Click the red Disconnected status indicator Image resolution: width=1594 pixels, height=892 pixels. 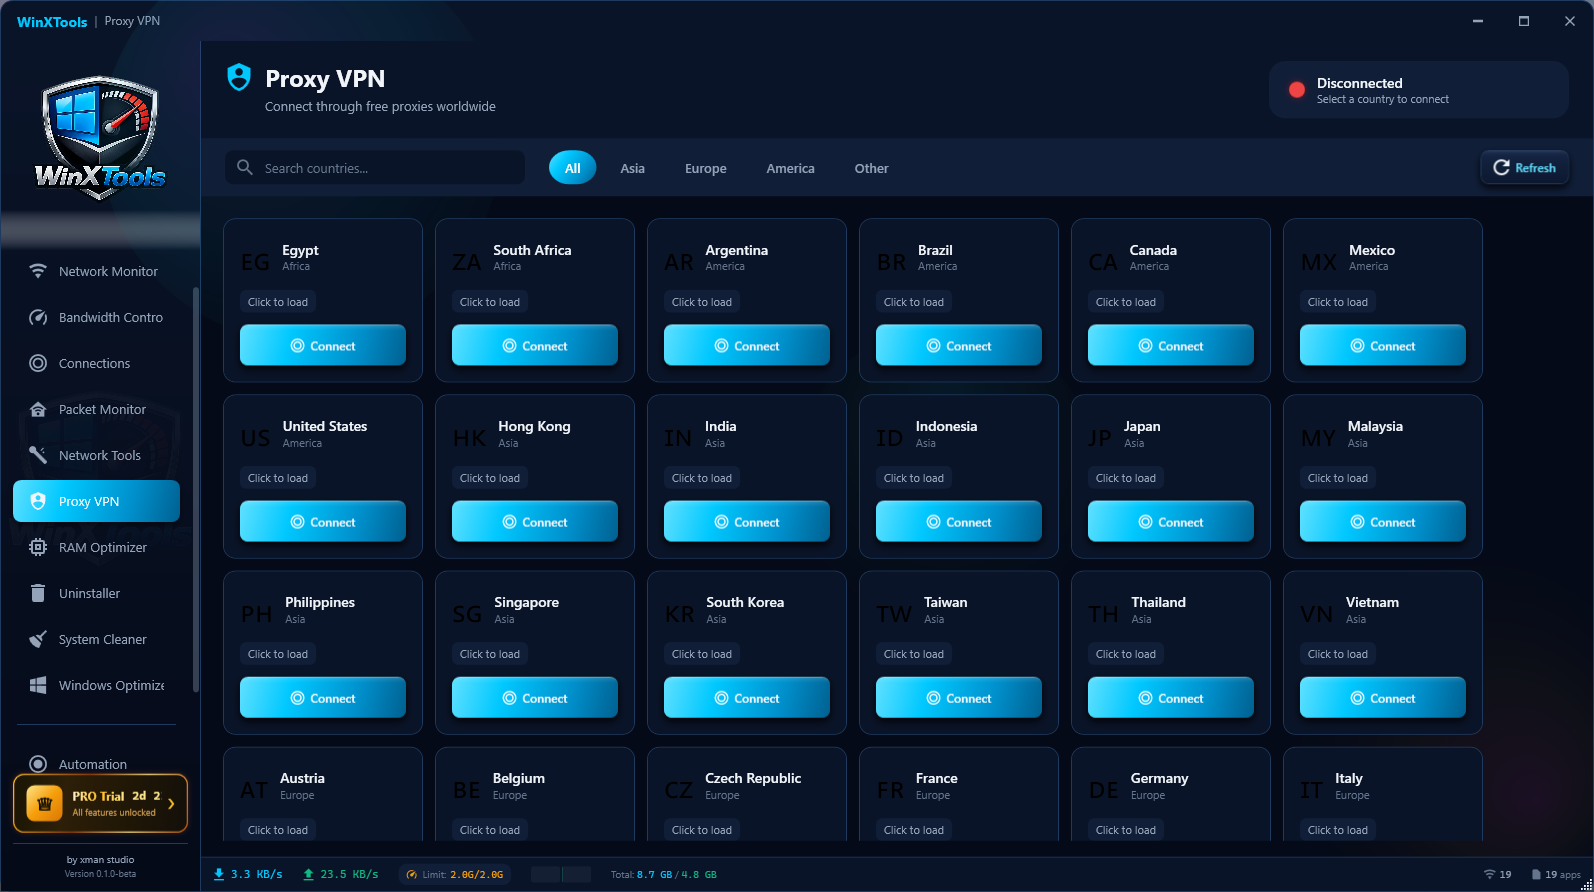click(x=1297, y=90)
